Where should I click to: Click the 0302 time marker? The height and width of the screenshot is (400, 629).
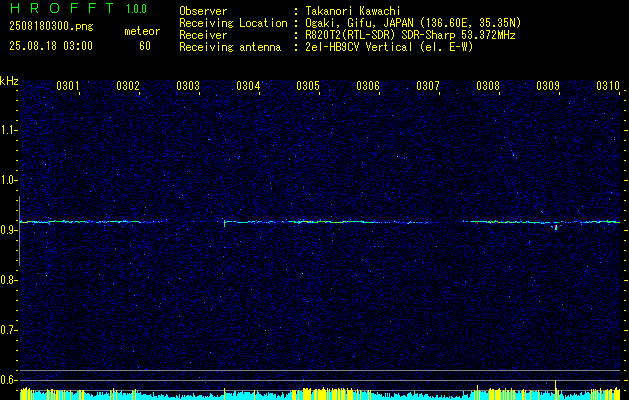(128, 86)
